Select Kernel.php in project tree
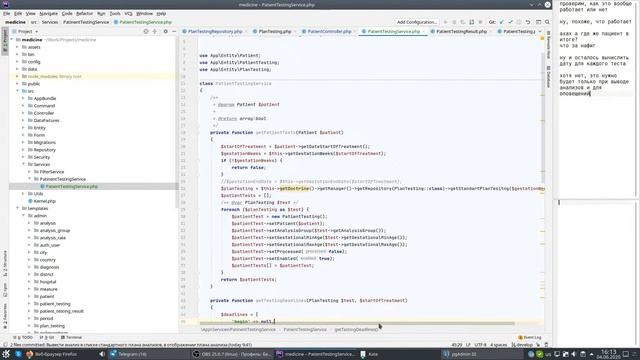The width and height of the screenshot is (640, 360). [44, 201]
